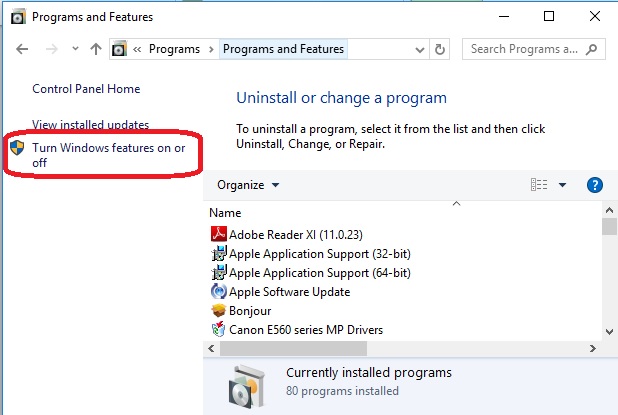
Task: Click the Up directory arrow
Action: (96, 49)
